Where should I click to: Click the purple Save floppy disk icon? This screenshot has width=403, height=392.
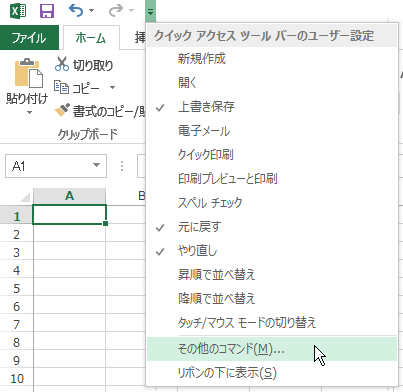click(47, 11)
